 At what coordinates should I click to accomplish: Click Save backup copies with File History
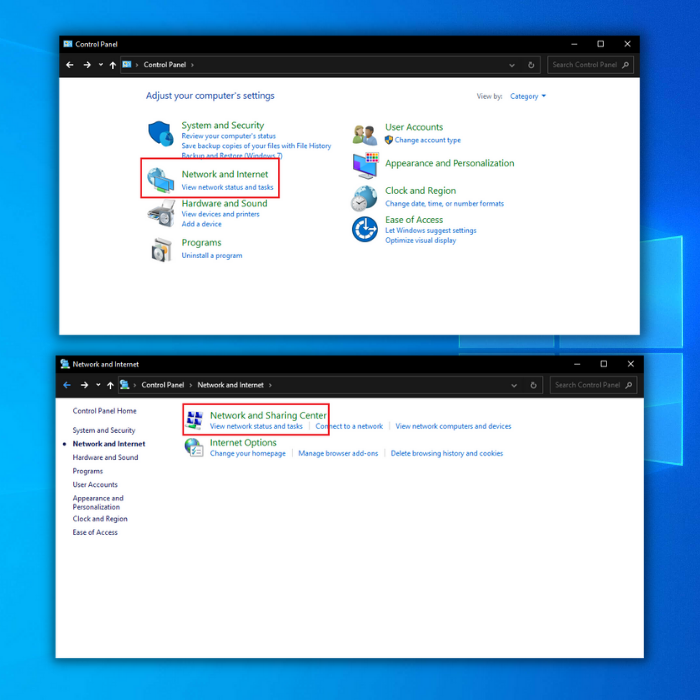pos(256,146)
